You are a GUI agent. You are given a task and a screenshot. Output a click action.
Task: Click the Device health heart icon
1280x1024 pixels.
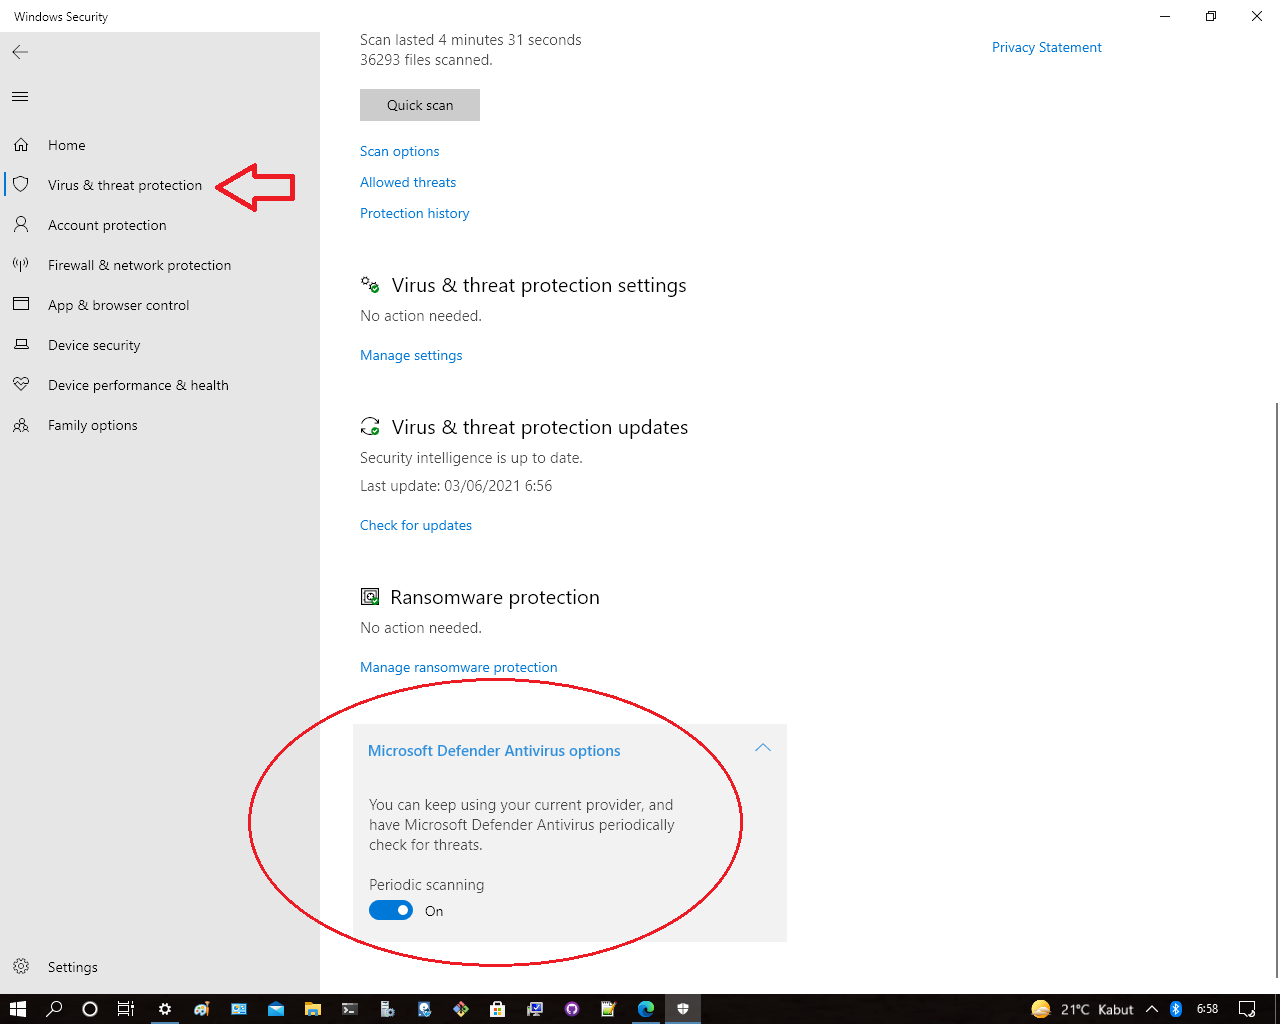(21, 385)
